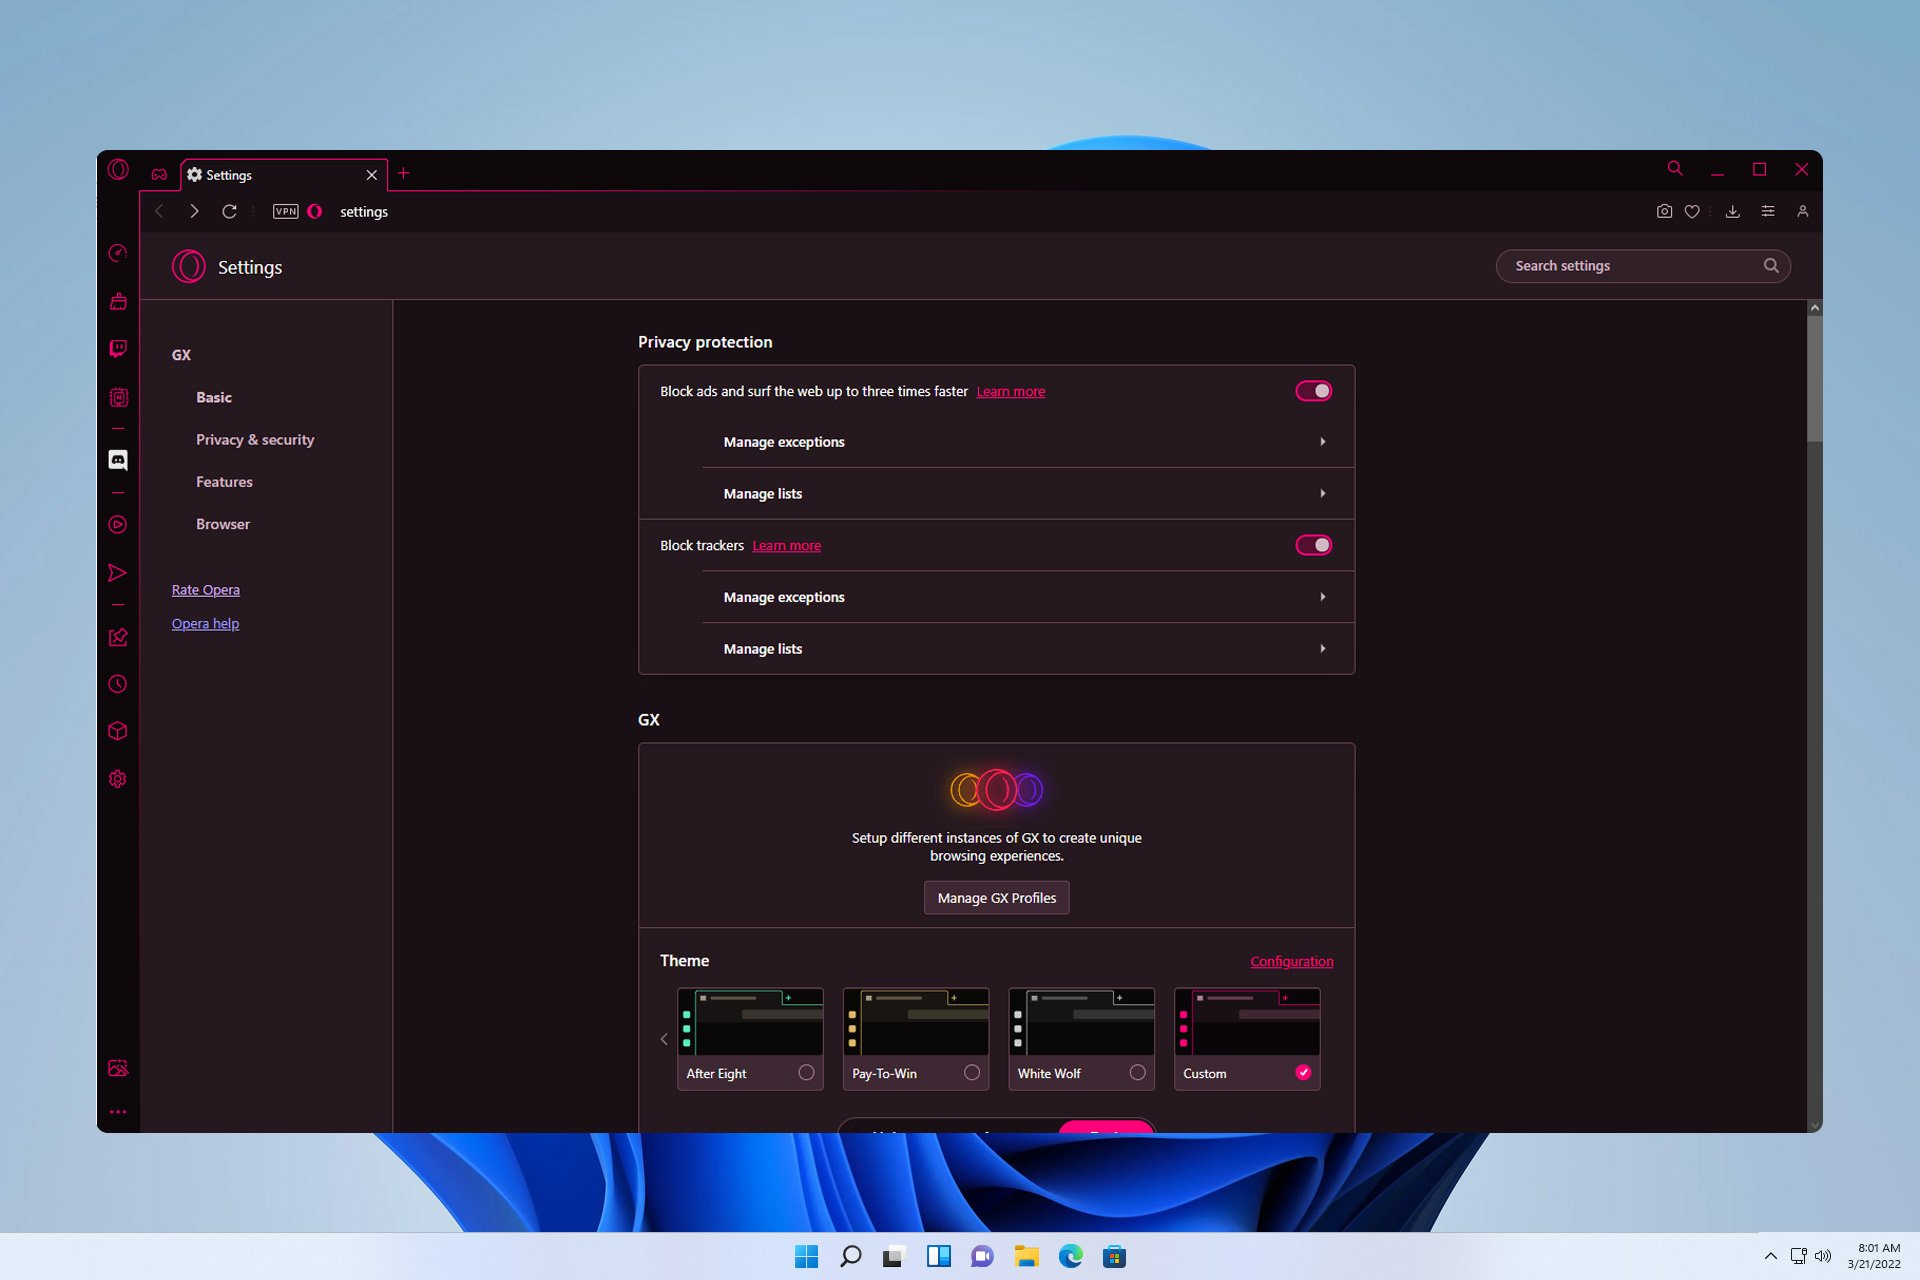Open the downloads icon
1920x1280 pixels.
(1733, 211)
